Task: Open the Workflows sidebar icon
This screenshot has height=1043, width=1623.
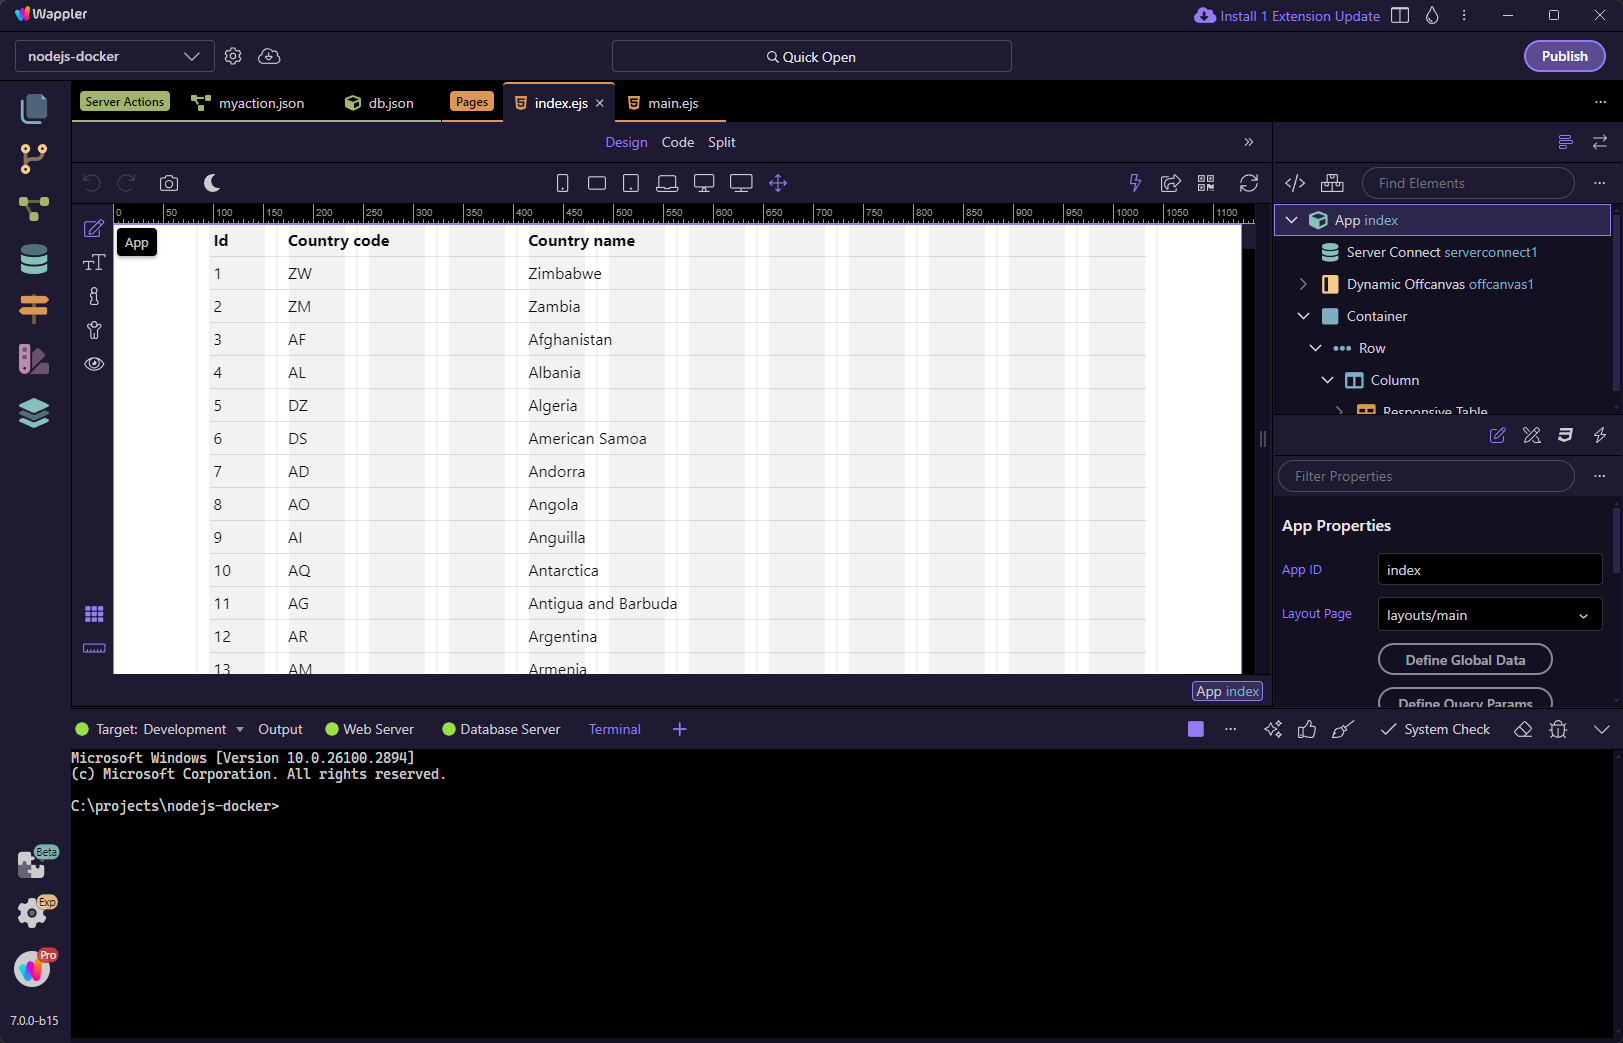Action: [x=34, y=208]
